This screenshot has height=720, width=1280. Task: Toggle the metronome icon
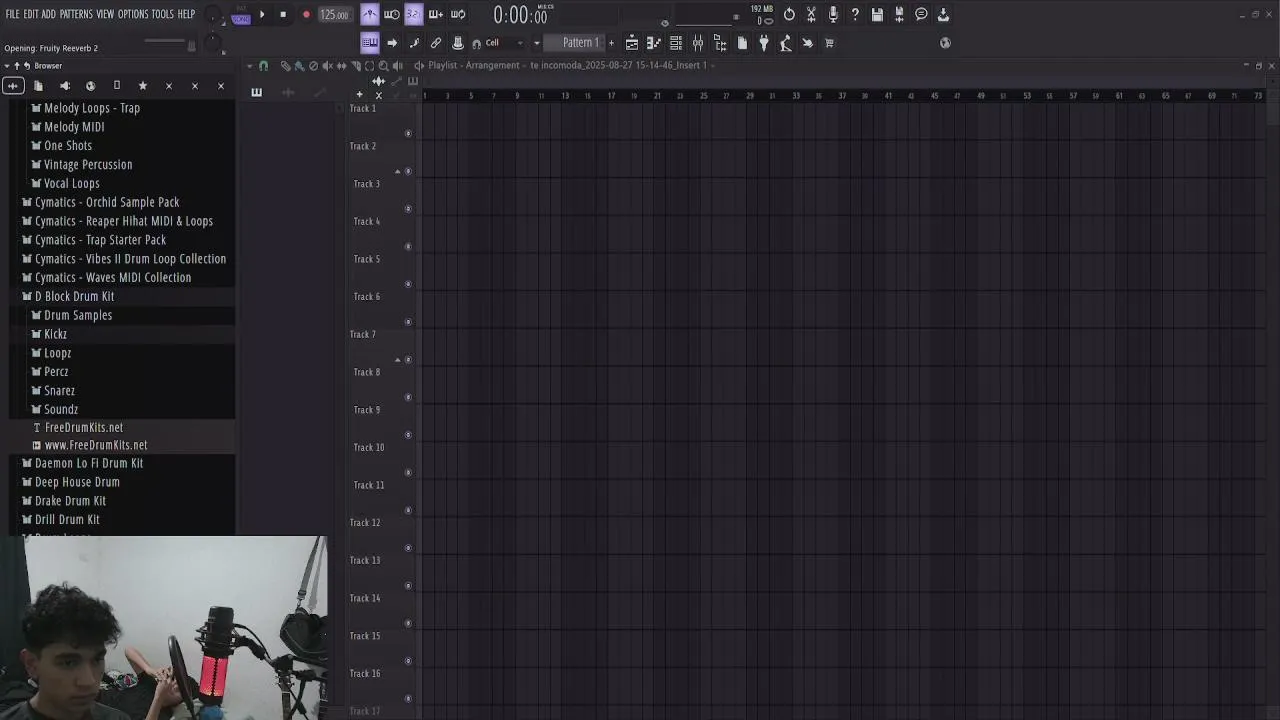coord(370,14)
